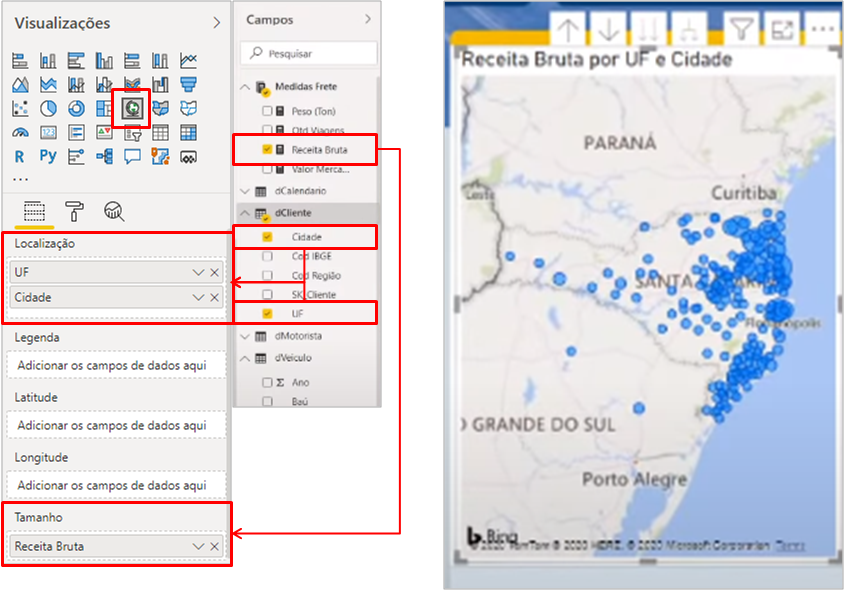Image resolution: width=844 pixels, height=590 pixels.
Task: Open the Analytics magnifier tab
Action: pos(114,210)
